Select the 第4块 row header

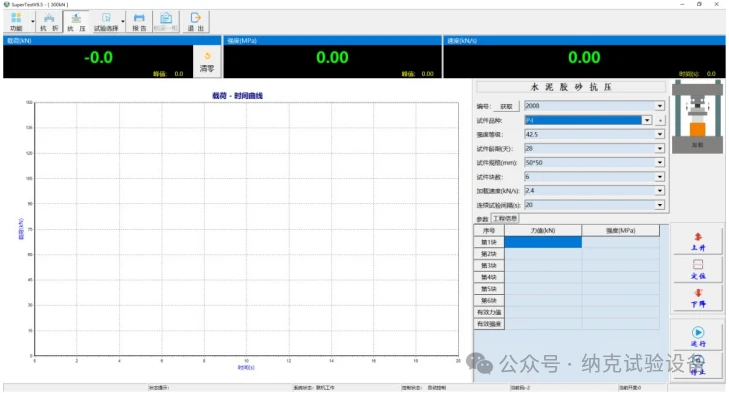(489, 277)
